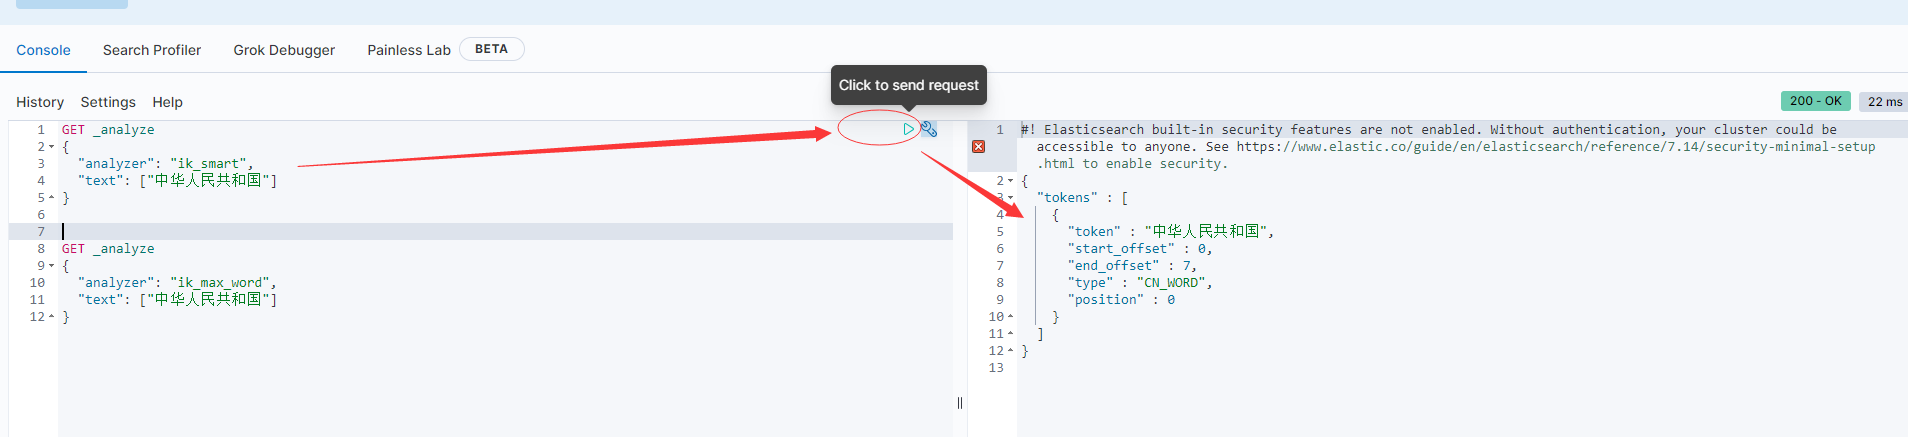Click the "type" : "CN_WORD" line
This screenshot has width=1908, height=437.
point(1140,283)
